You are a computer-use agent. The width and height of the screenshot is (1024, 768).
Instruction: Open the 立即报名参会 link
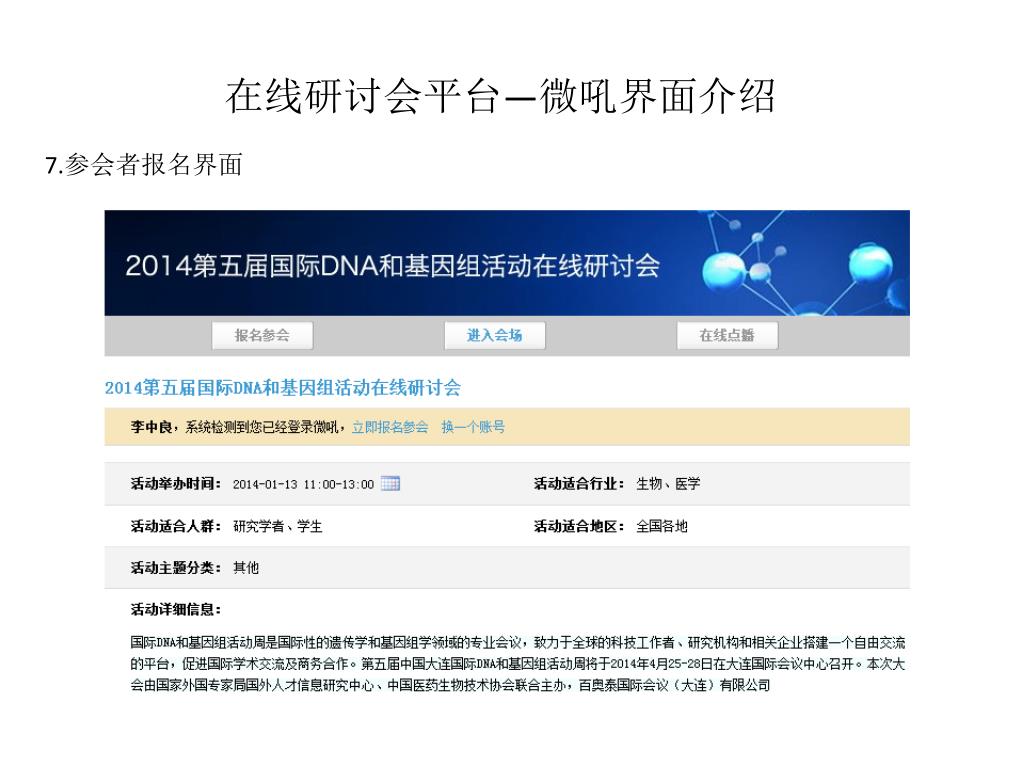point(390,427)
